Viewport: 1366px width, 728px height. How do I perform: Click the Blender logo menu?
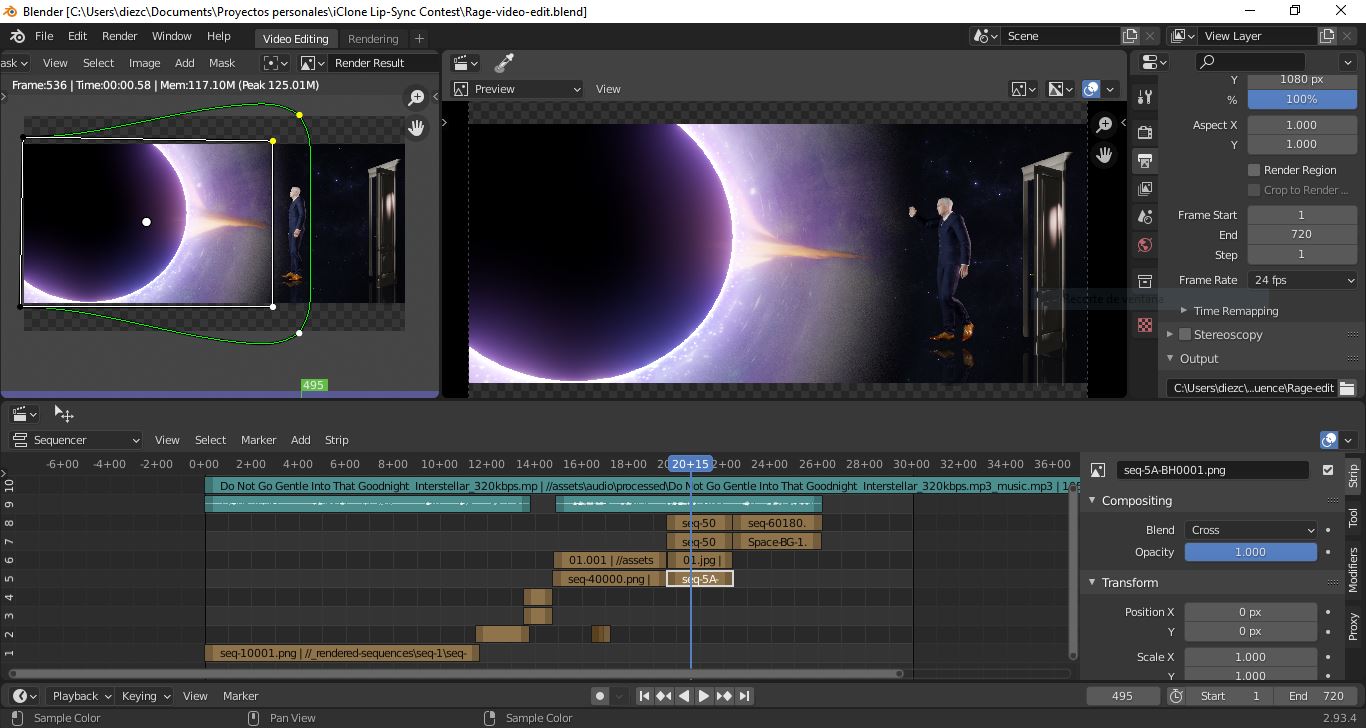[x=18, y=36]
